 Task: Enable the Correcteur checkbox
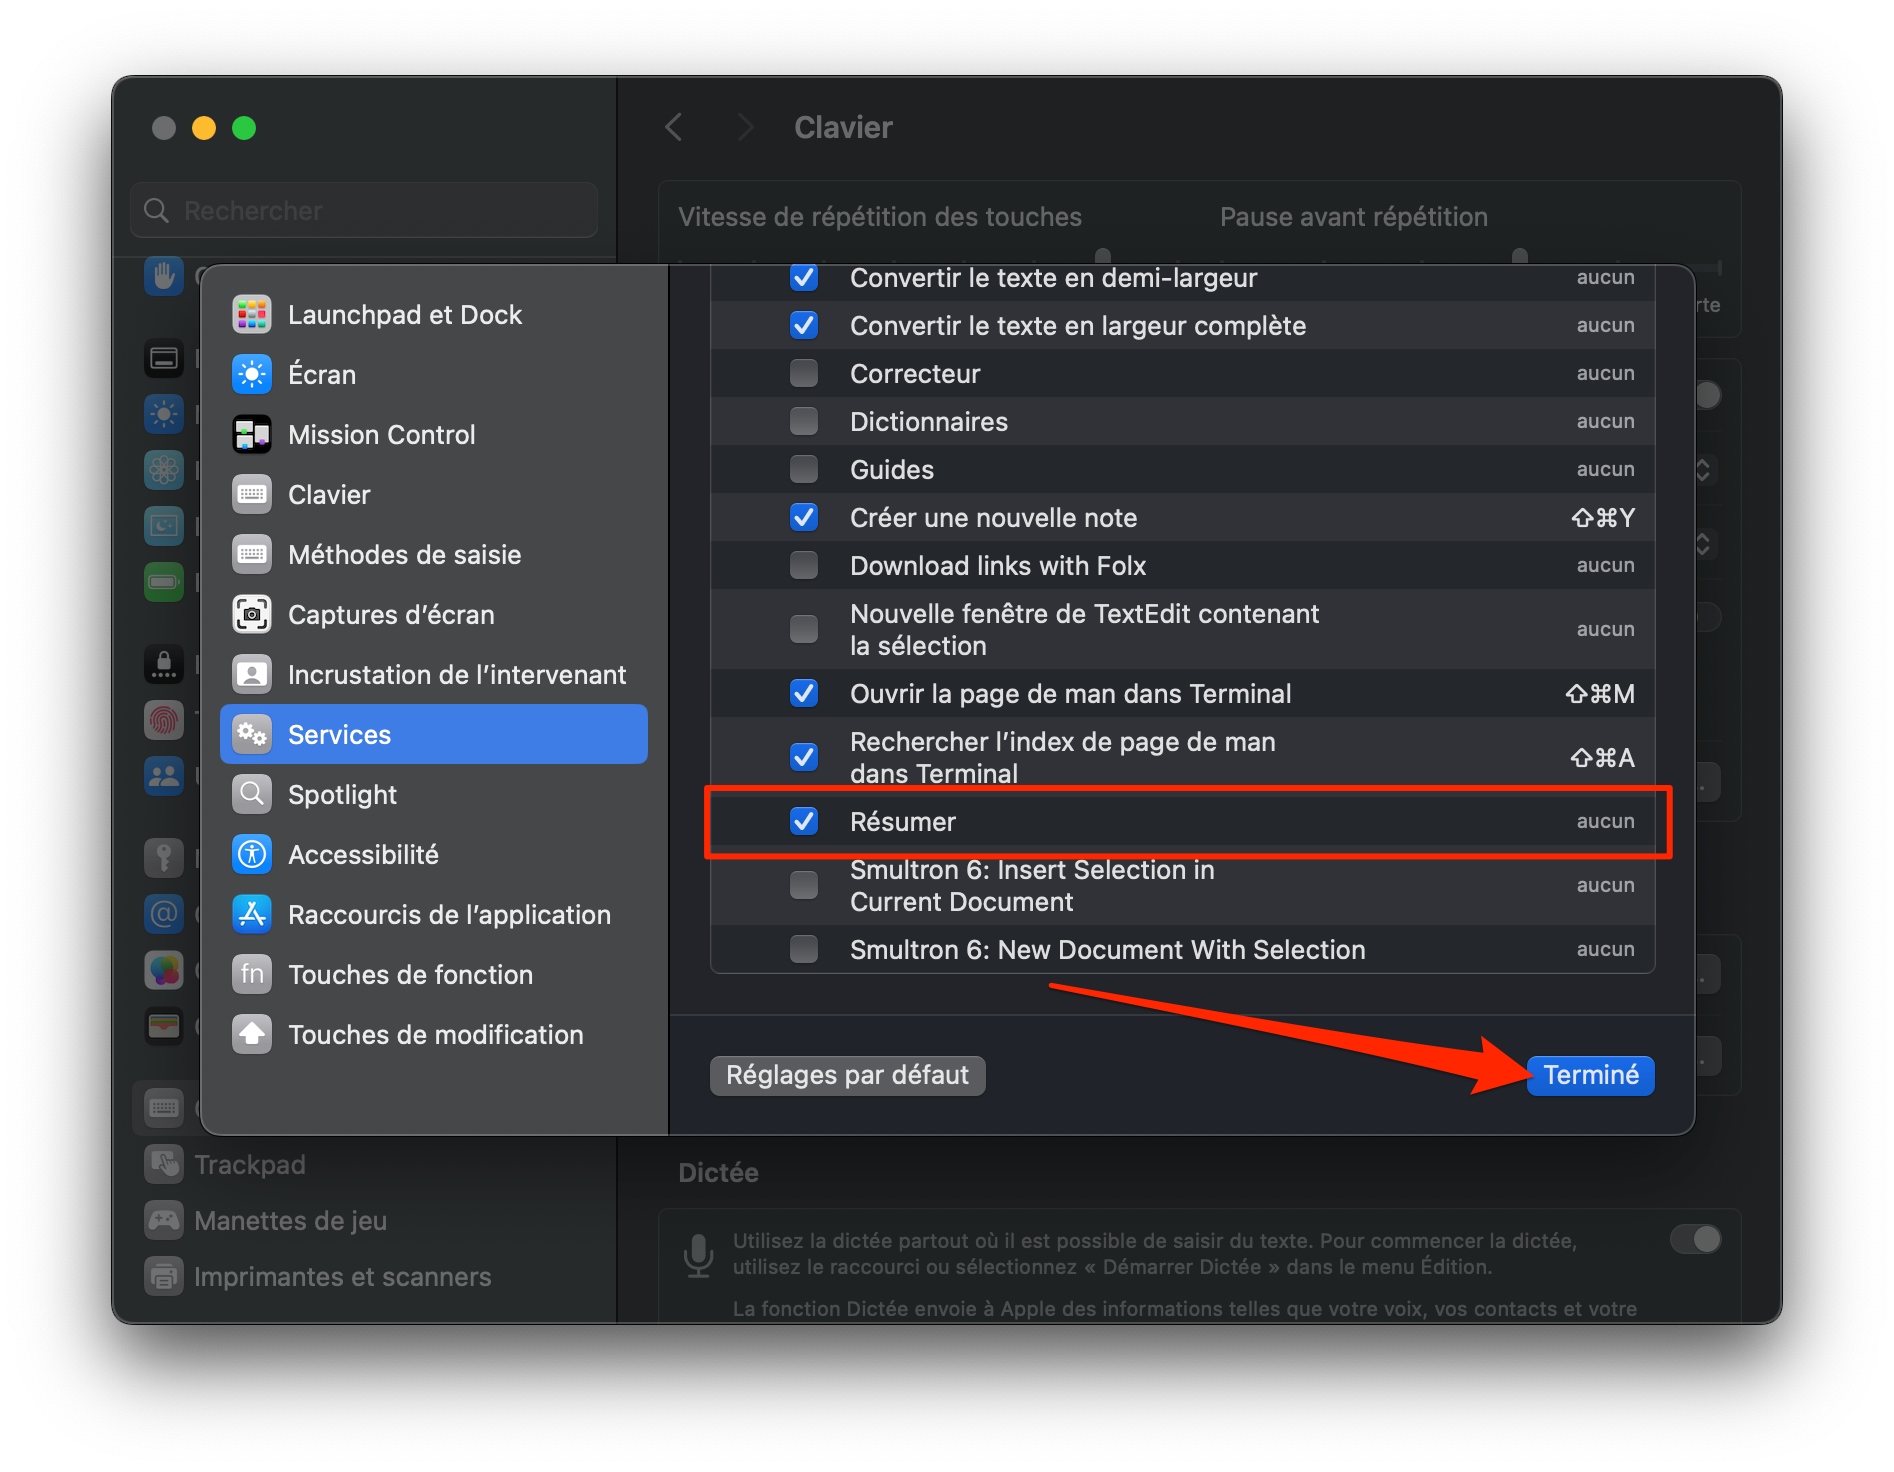pyautogui.click(x=804, y=373)
